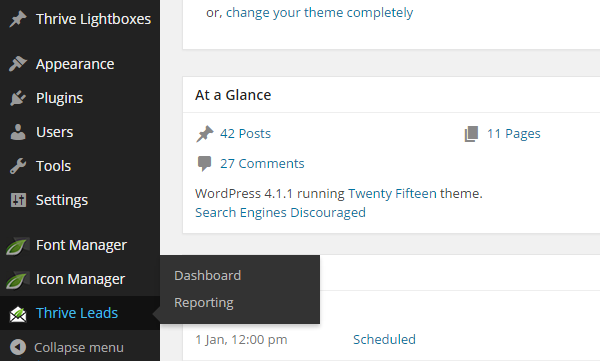Select the Thrive Leads menu label

[x=77, y=313]
